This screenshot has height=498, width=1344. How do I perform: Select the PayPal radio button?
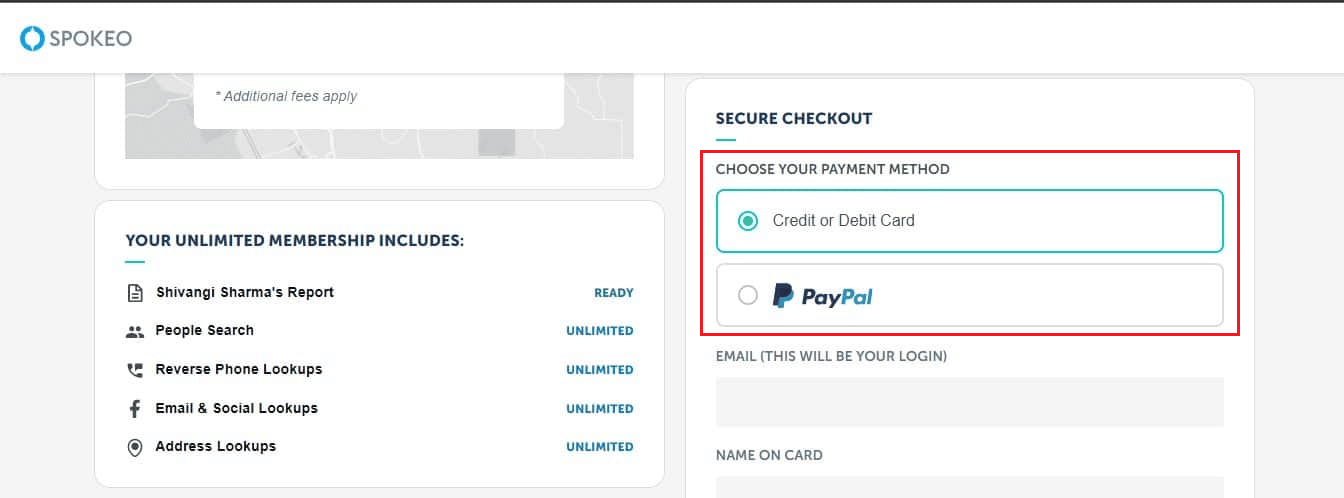coord(747,295)
